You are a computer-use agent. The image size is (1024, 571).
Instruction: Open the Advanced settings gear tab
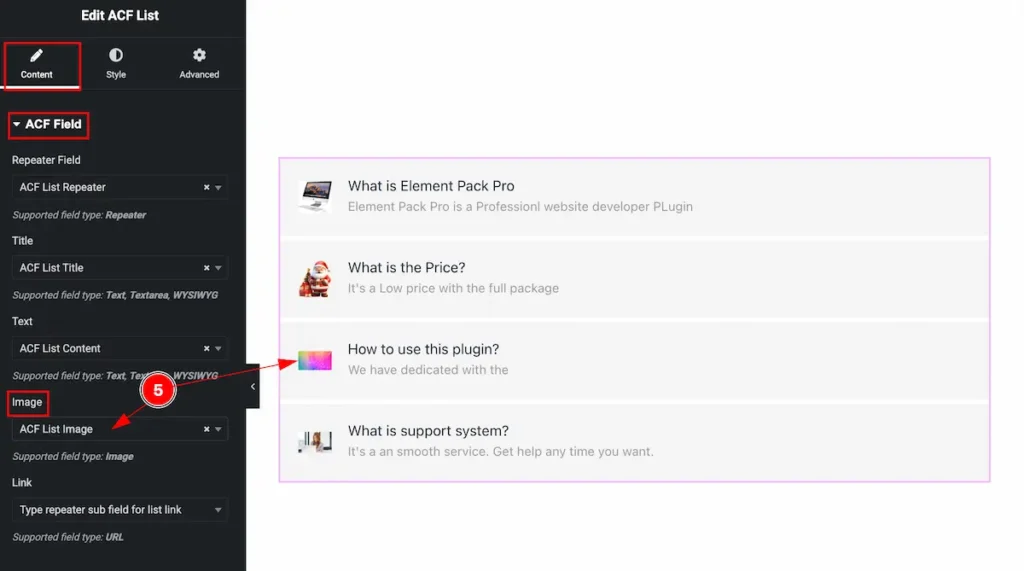(199, 63)
